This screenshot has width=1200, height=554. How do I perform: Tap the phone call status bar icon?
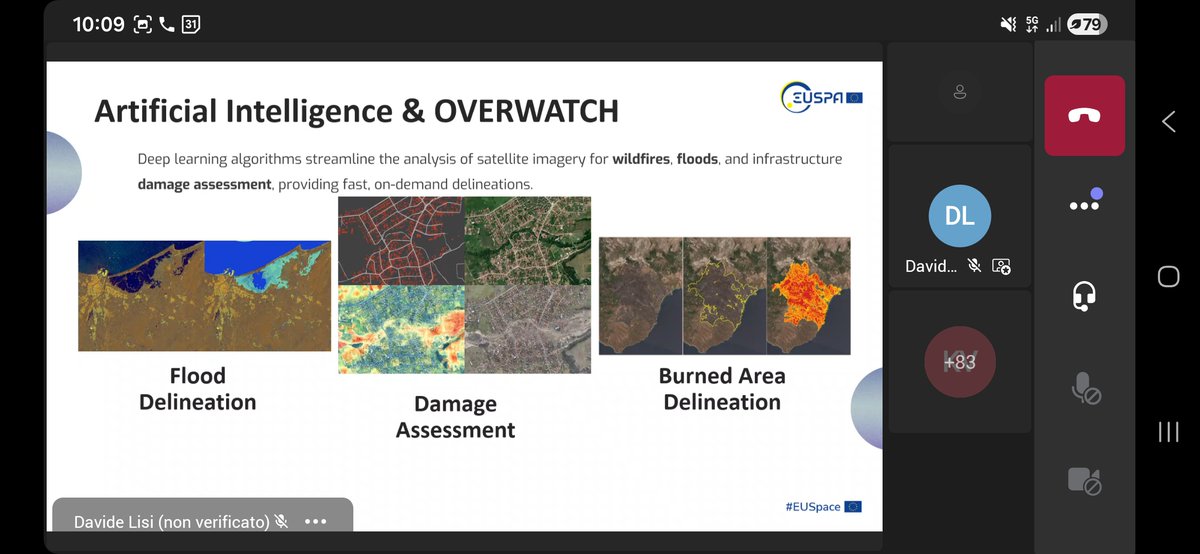(x=166, y=24)
